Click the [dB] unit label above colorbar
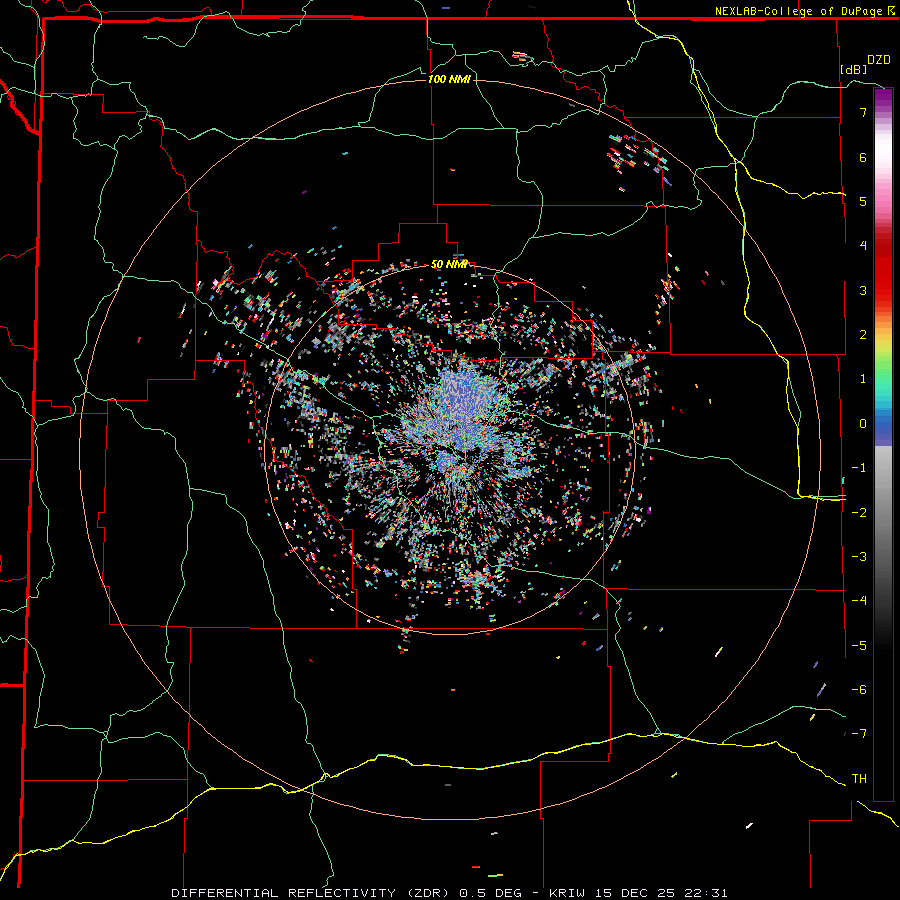 [x=854, y=69]
